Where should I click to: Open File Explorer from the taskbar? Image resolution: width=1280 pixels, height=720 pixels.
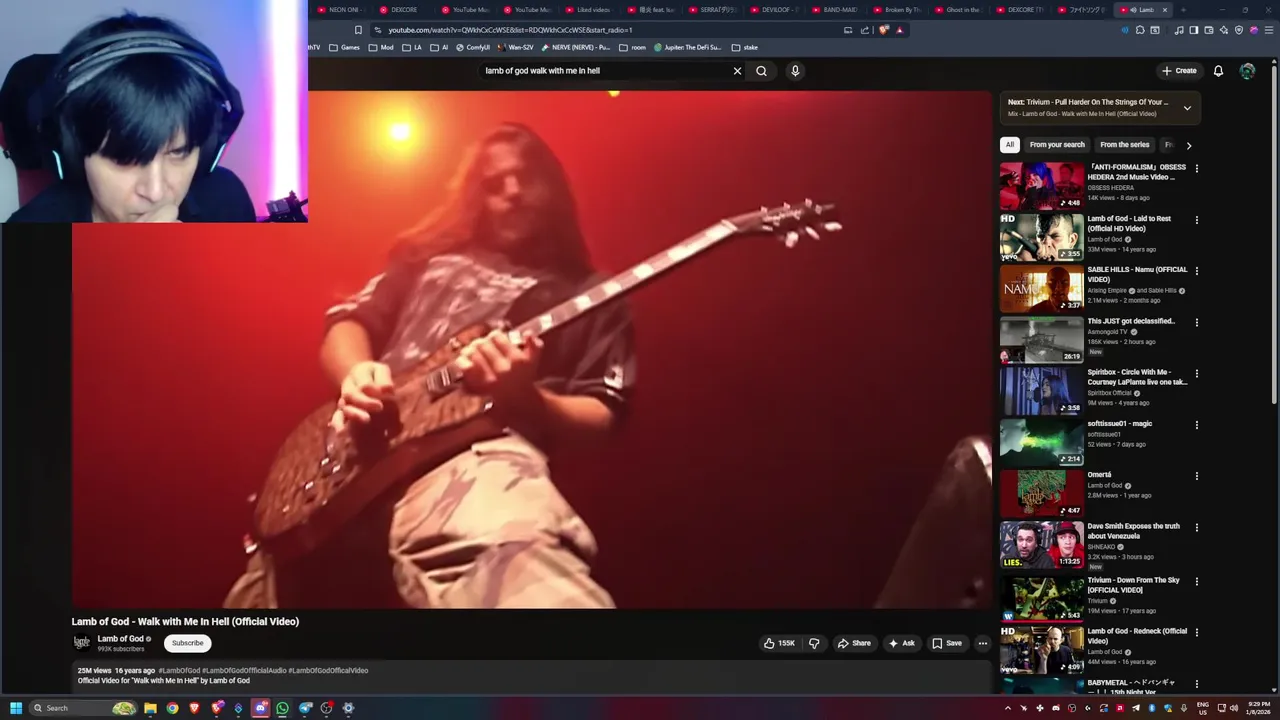click(150, 708)
